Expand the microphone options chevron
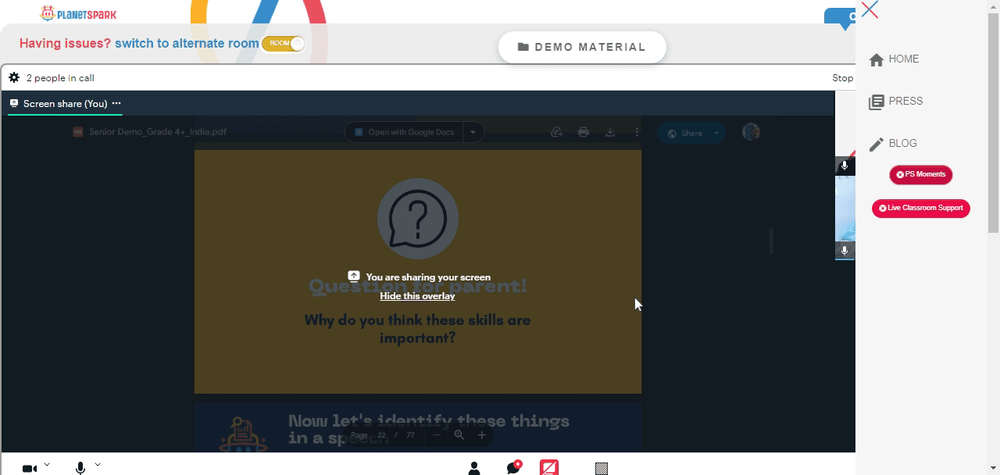 pos(98,464)
